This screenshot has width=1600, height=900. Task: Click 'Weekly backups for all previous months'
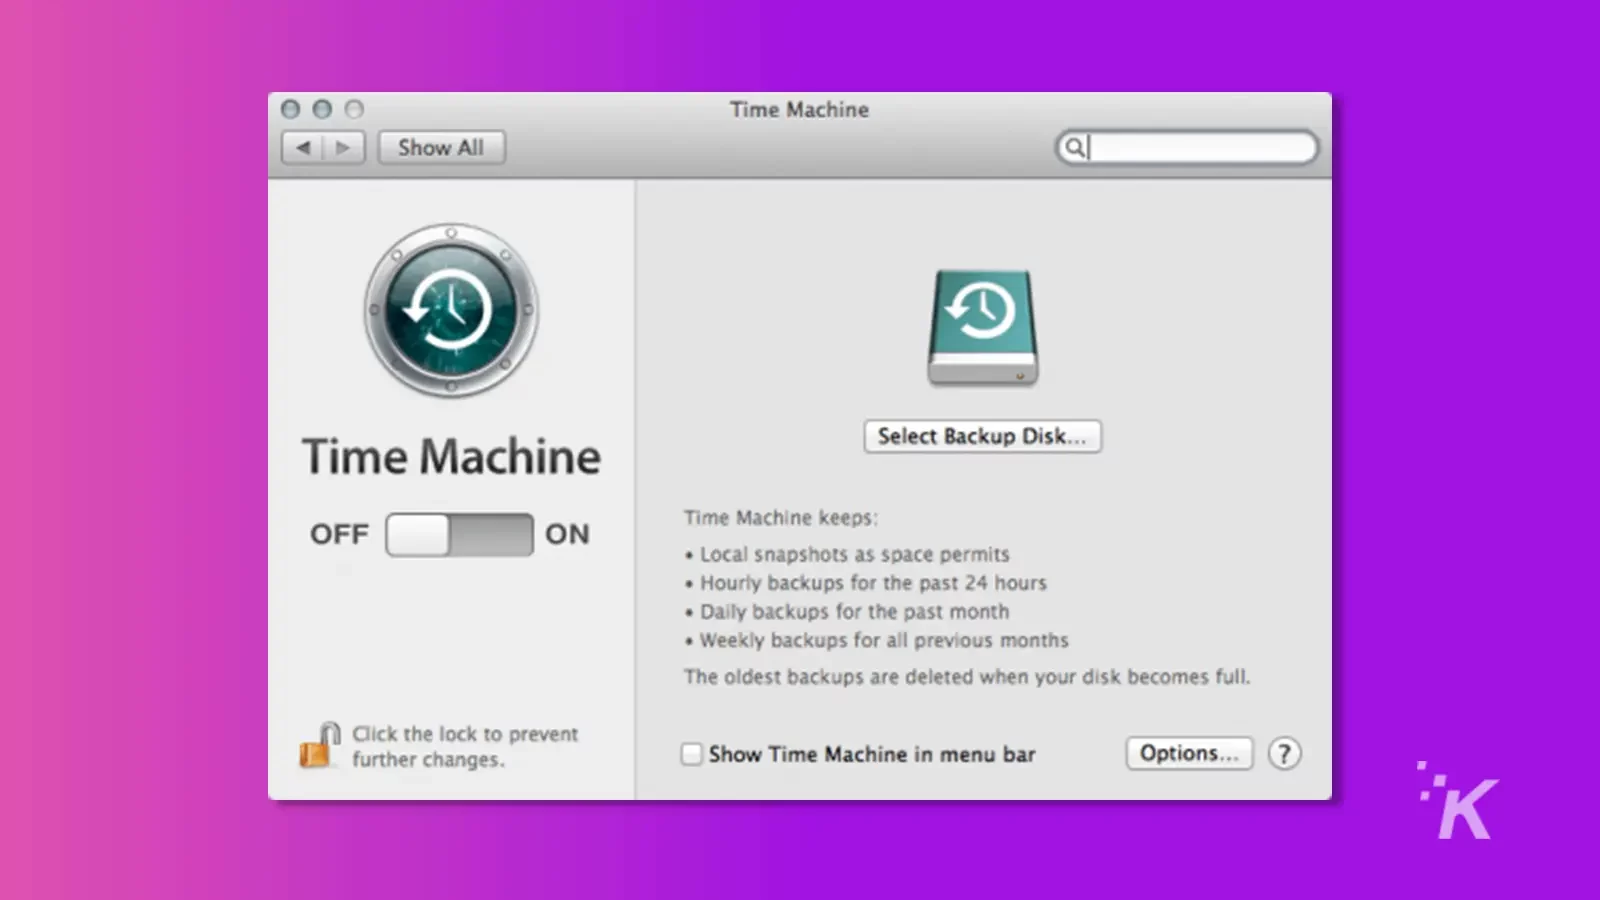pyautogui.click(x=883, y=640)
